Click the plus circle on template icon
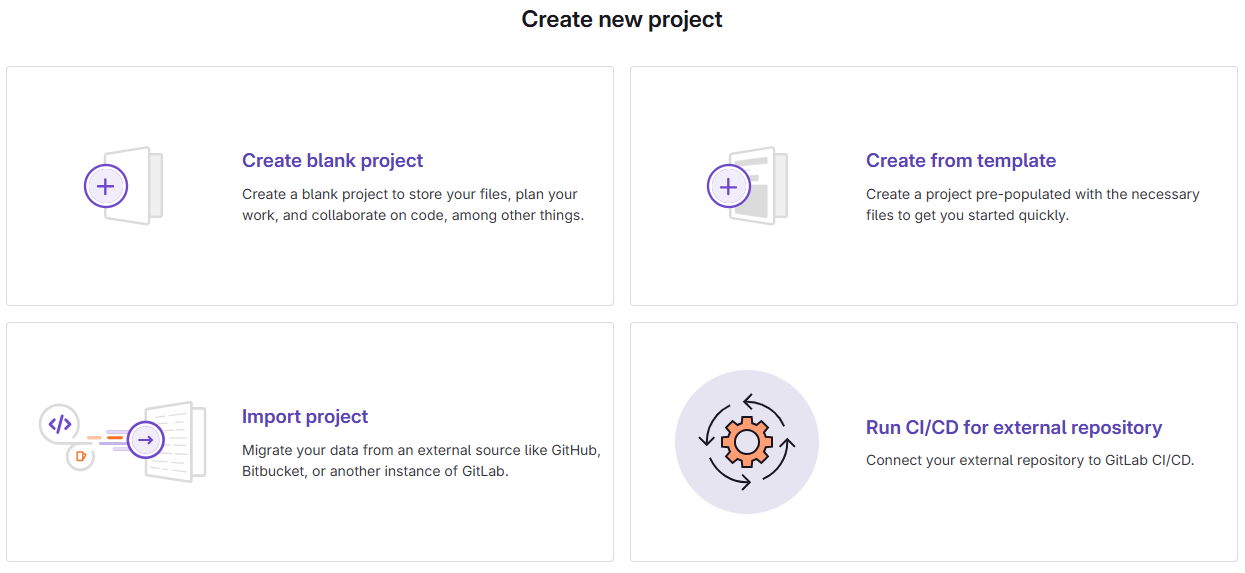Viewport: 1245px width, 573px height. (x=729, y=186)
